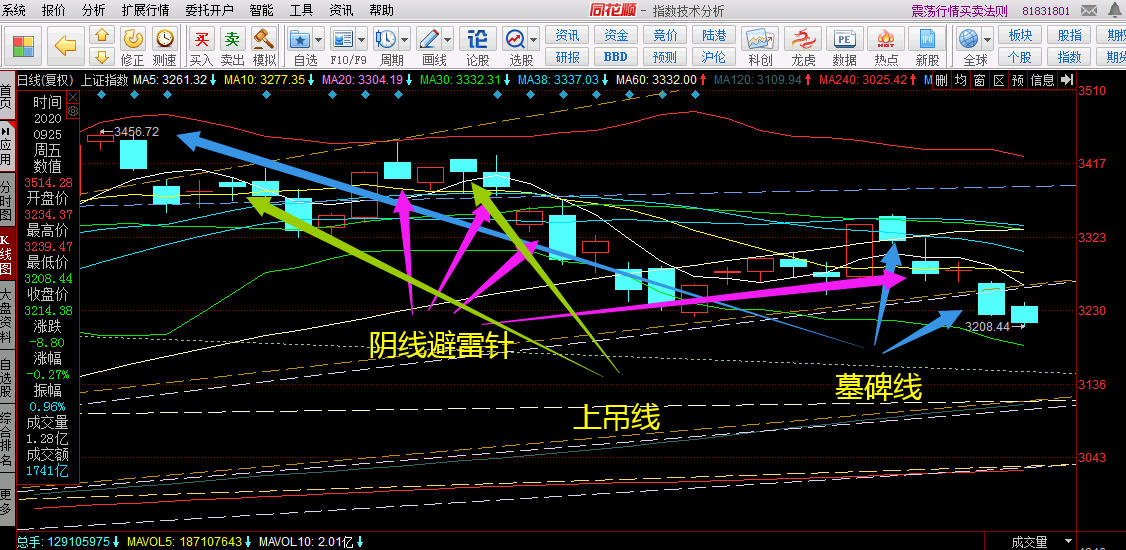The height and width of the screenshot is (550, 1126).
Task: Click the 资金 button
Action: coord(616,35)
